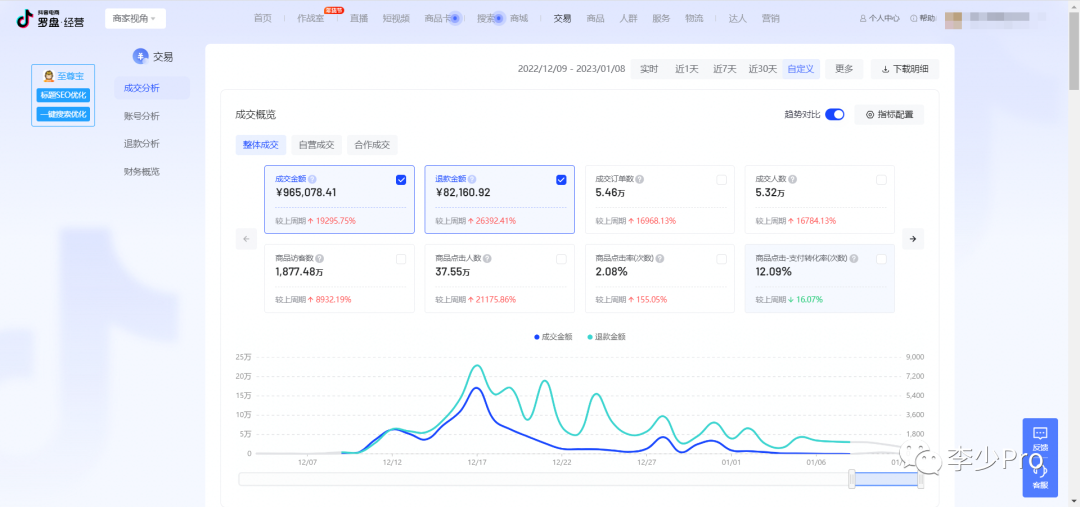Viewport: 1080px width, 507px height.
Task: Click help icon beside 成交人数
Action: (x=792, y=179)
